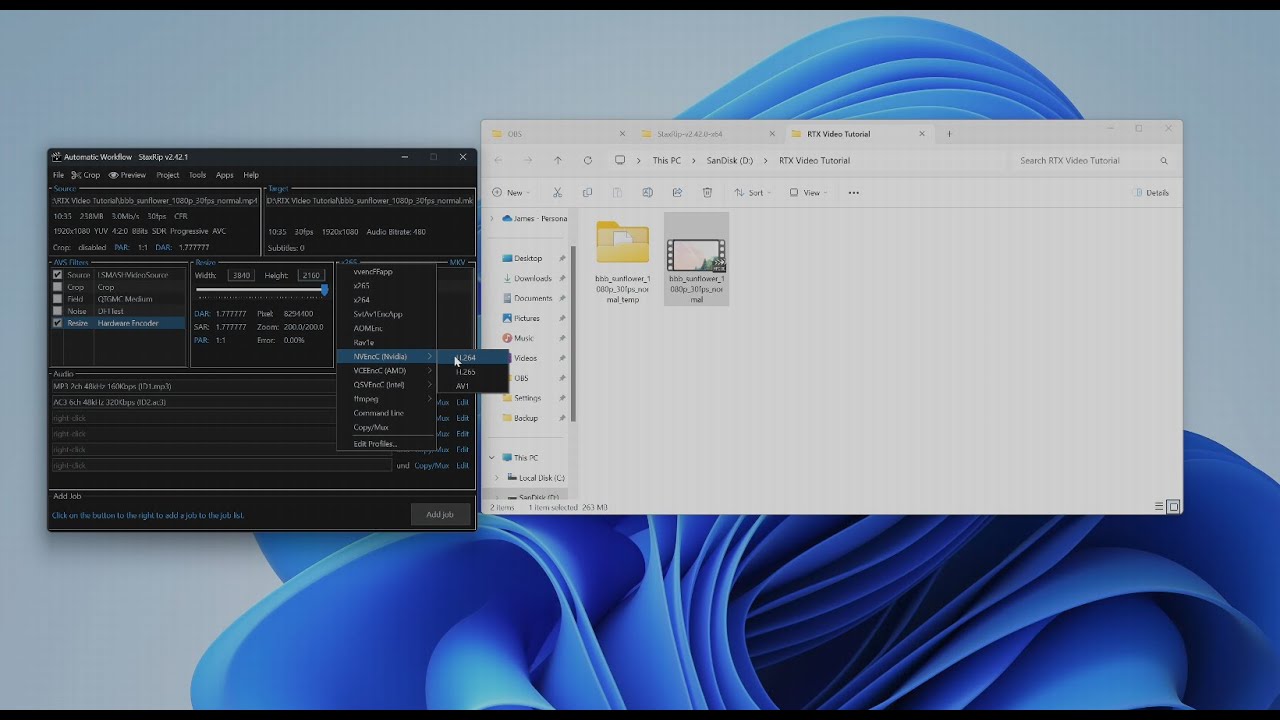Enable the Crop filter checkbox
Viewport: 1280px width, 720px height.
coord(58,287)
